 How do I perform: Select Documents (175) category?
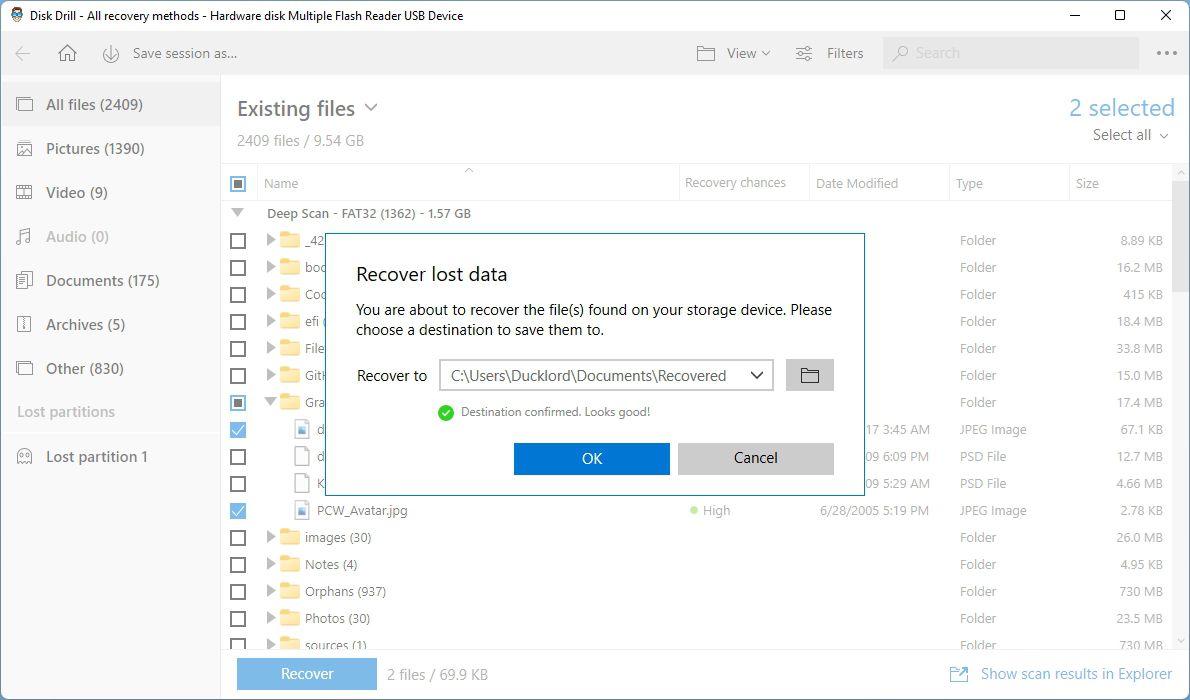point(111,280)
